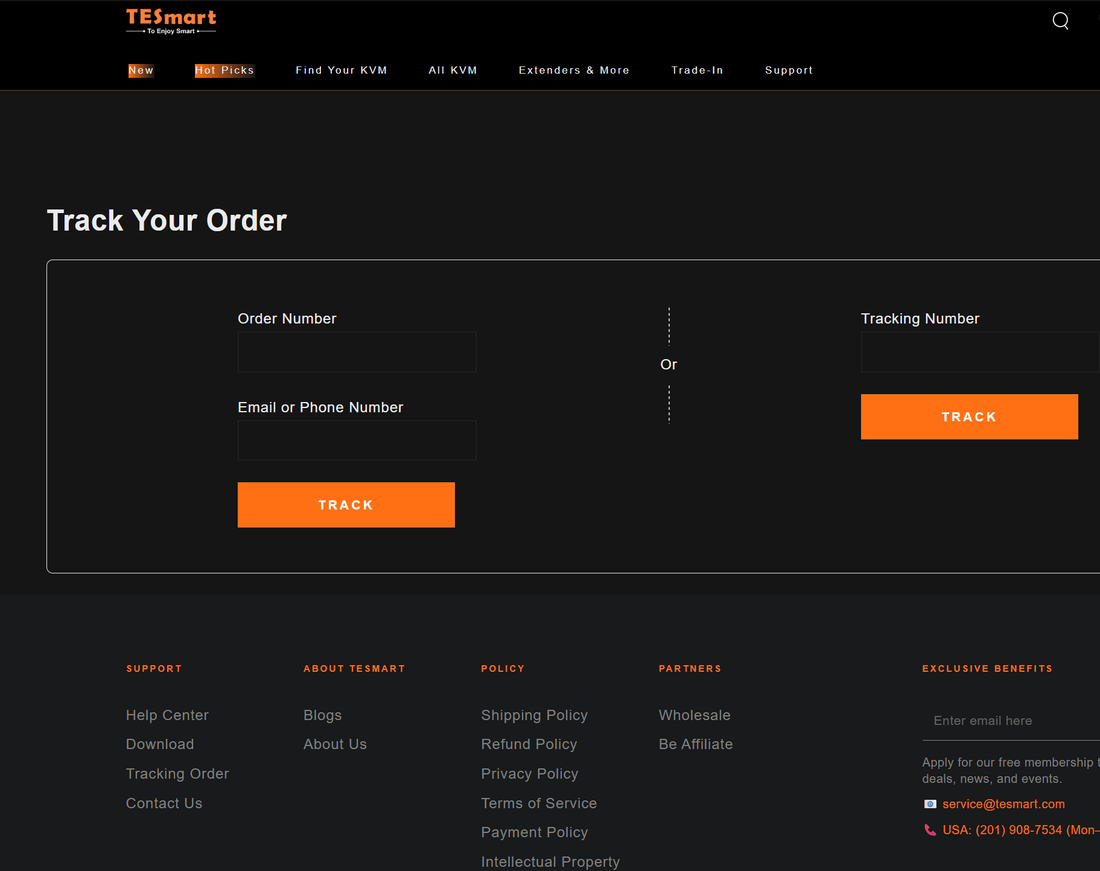The height and width of the screenshot is (871, 1100).
Task: Open Find Your KVM in navigation
Action: pos(341,71)
